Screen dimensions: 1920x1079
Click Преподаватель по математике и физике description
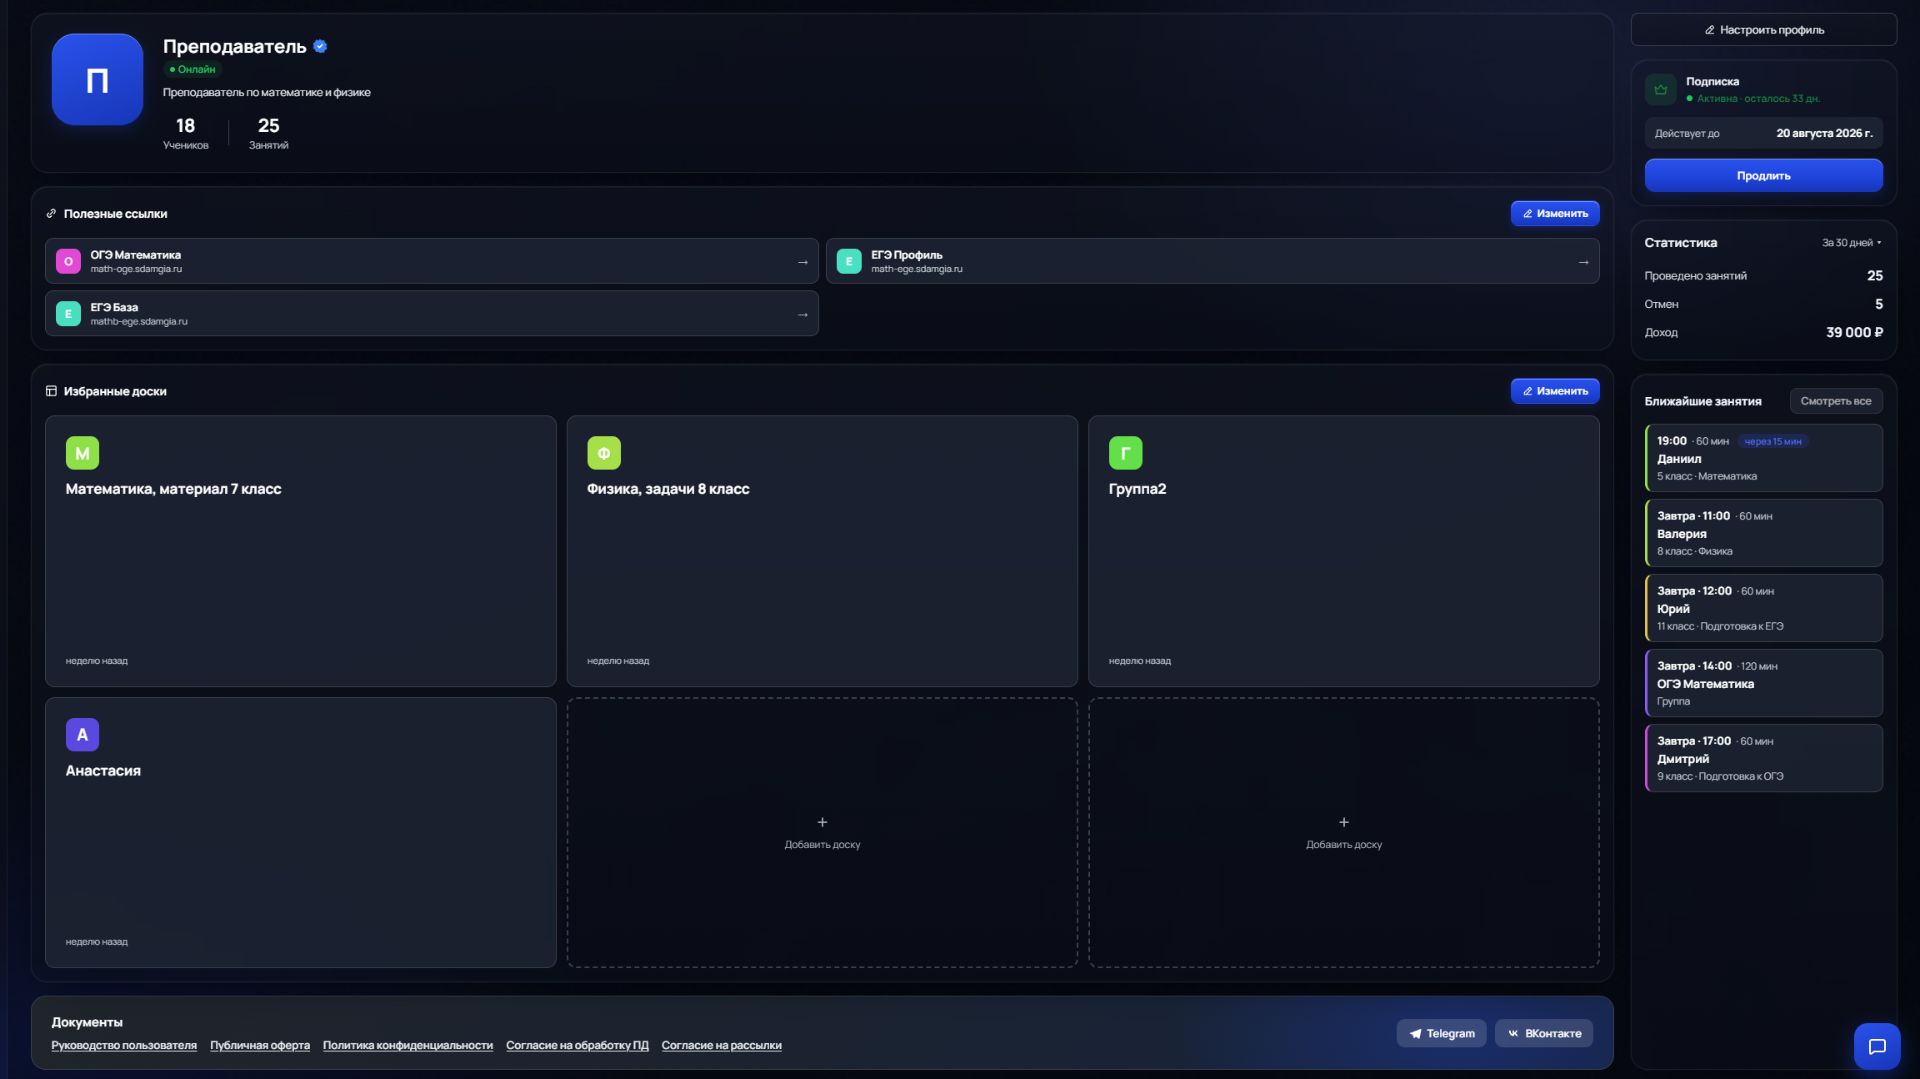pyautogui.click(x=267, y=92)
